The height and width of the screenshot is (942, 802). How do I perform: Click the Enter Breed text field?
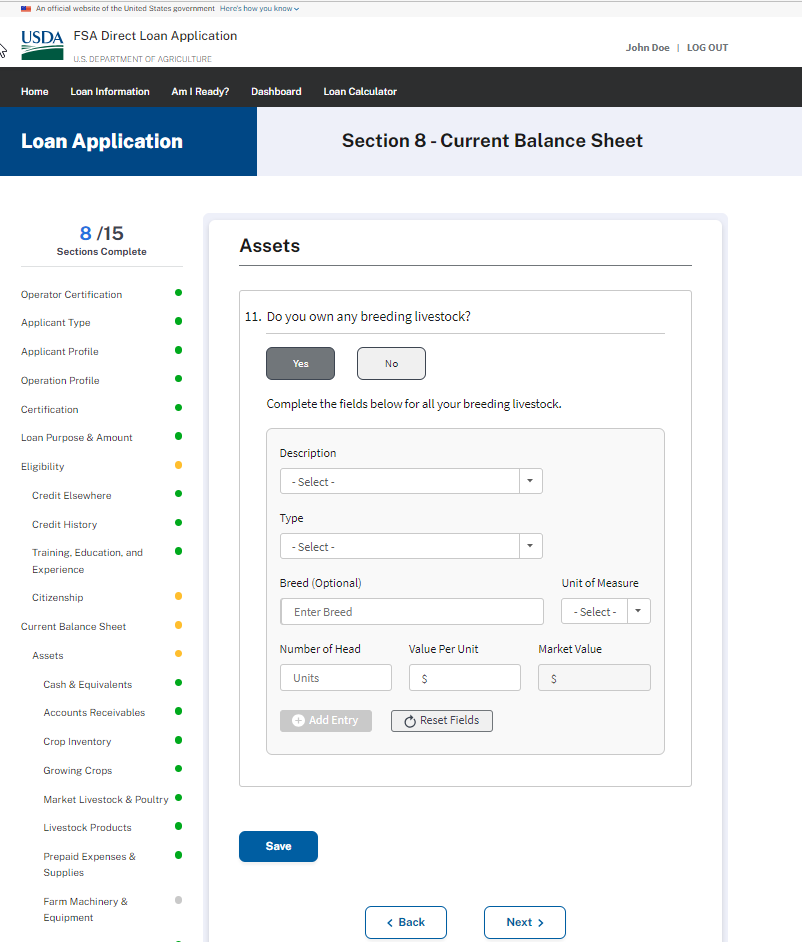point(412,612)
